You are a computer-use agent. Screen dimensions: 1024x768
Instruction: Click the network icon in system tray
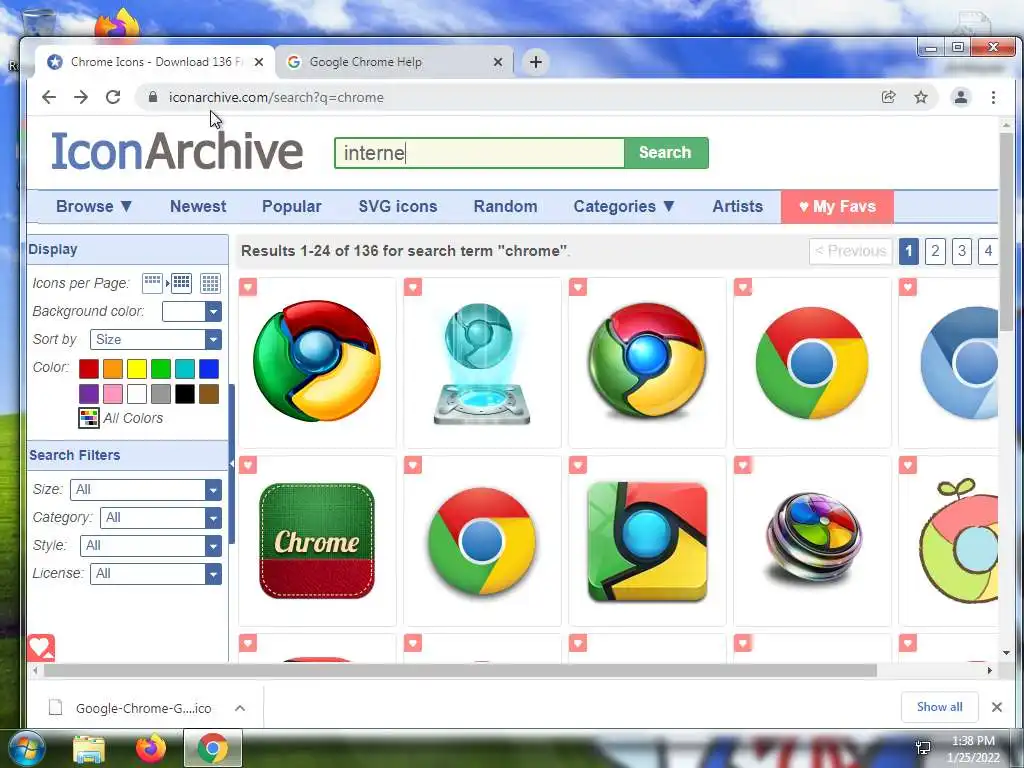click(x=923, y=748)
